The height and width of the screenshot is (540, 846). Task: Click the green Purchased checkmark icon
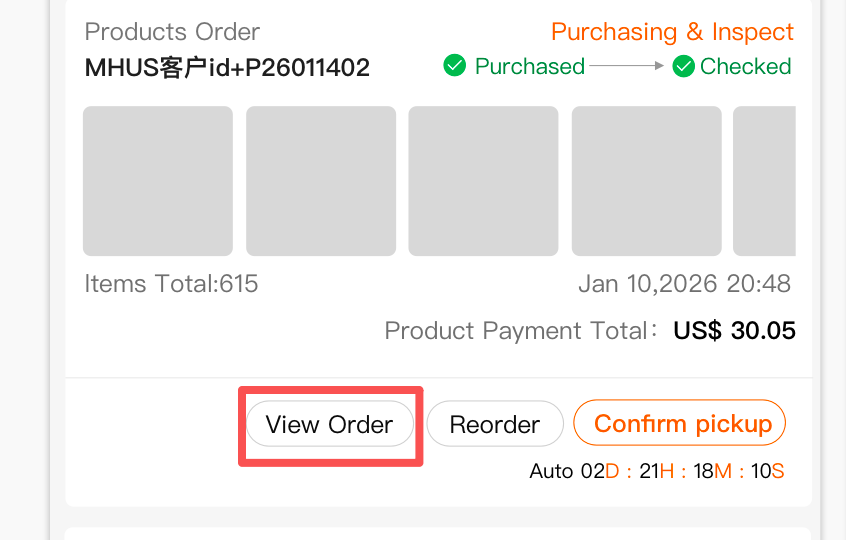[455, 67]
